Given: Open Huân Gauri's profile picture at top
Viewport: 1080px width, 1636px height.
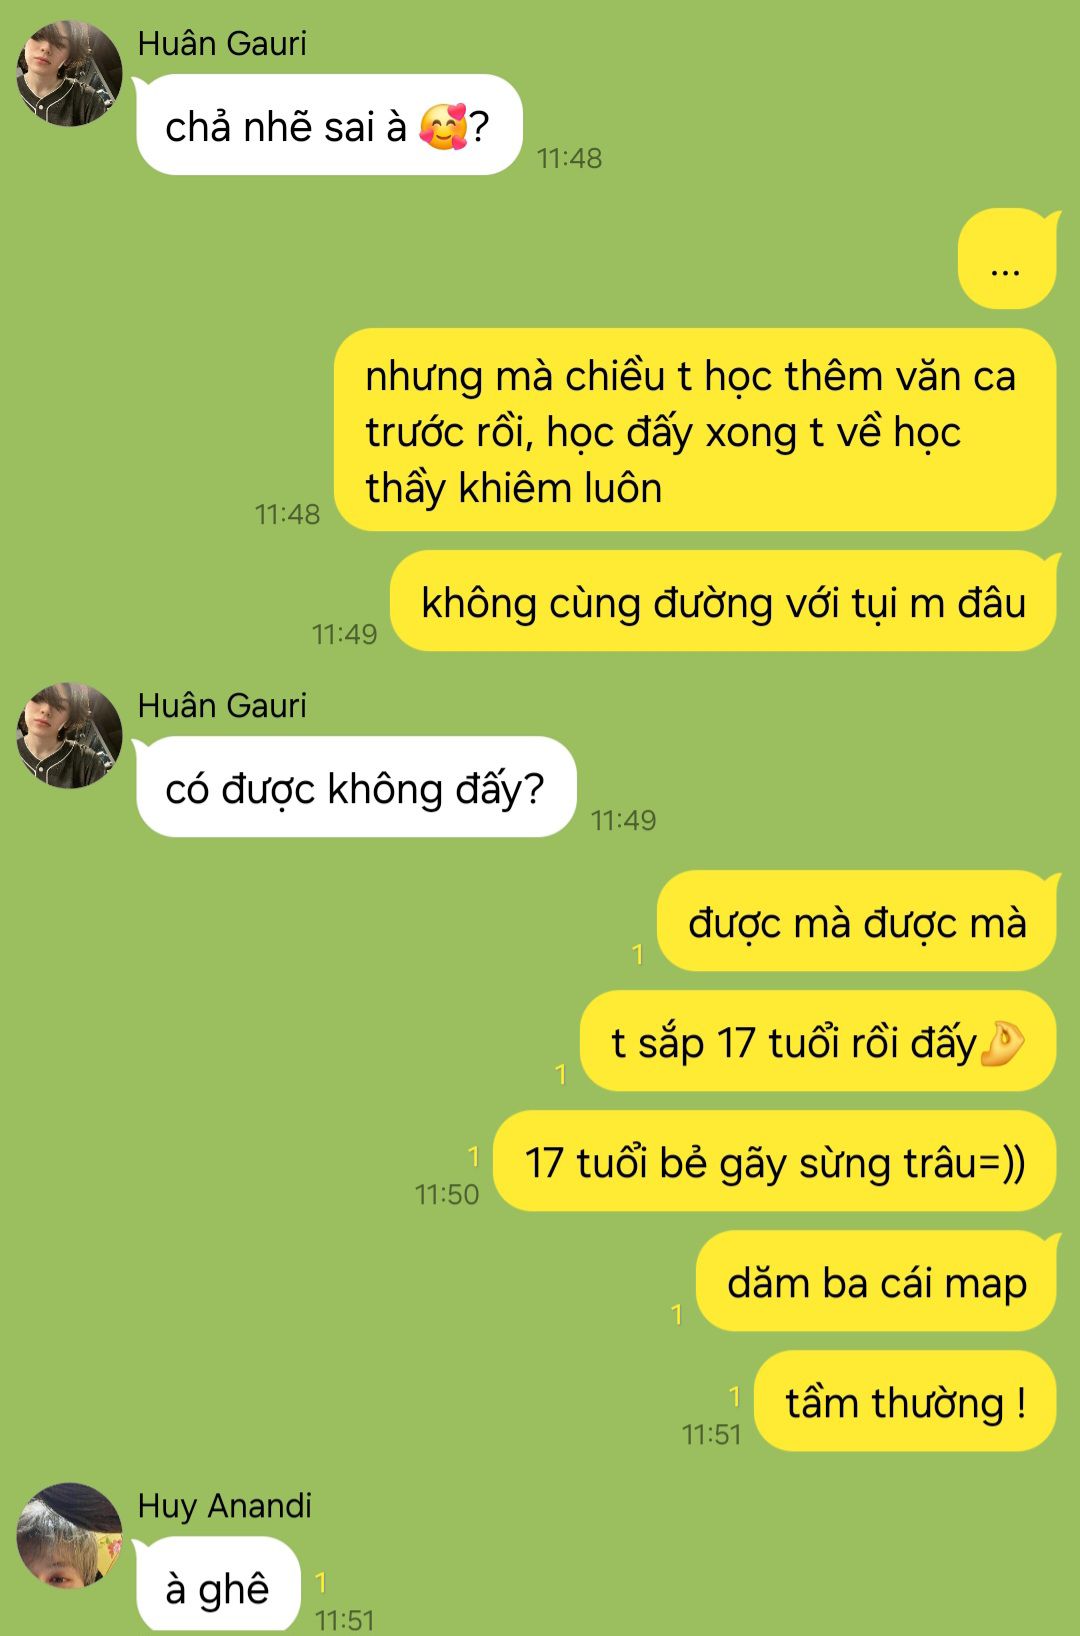Looking at the screenshot, I should (69, 73).
